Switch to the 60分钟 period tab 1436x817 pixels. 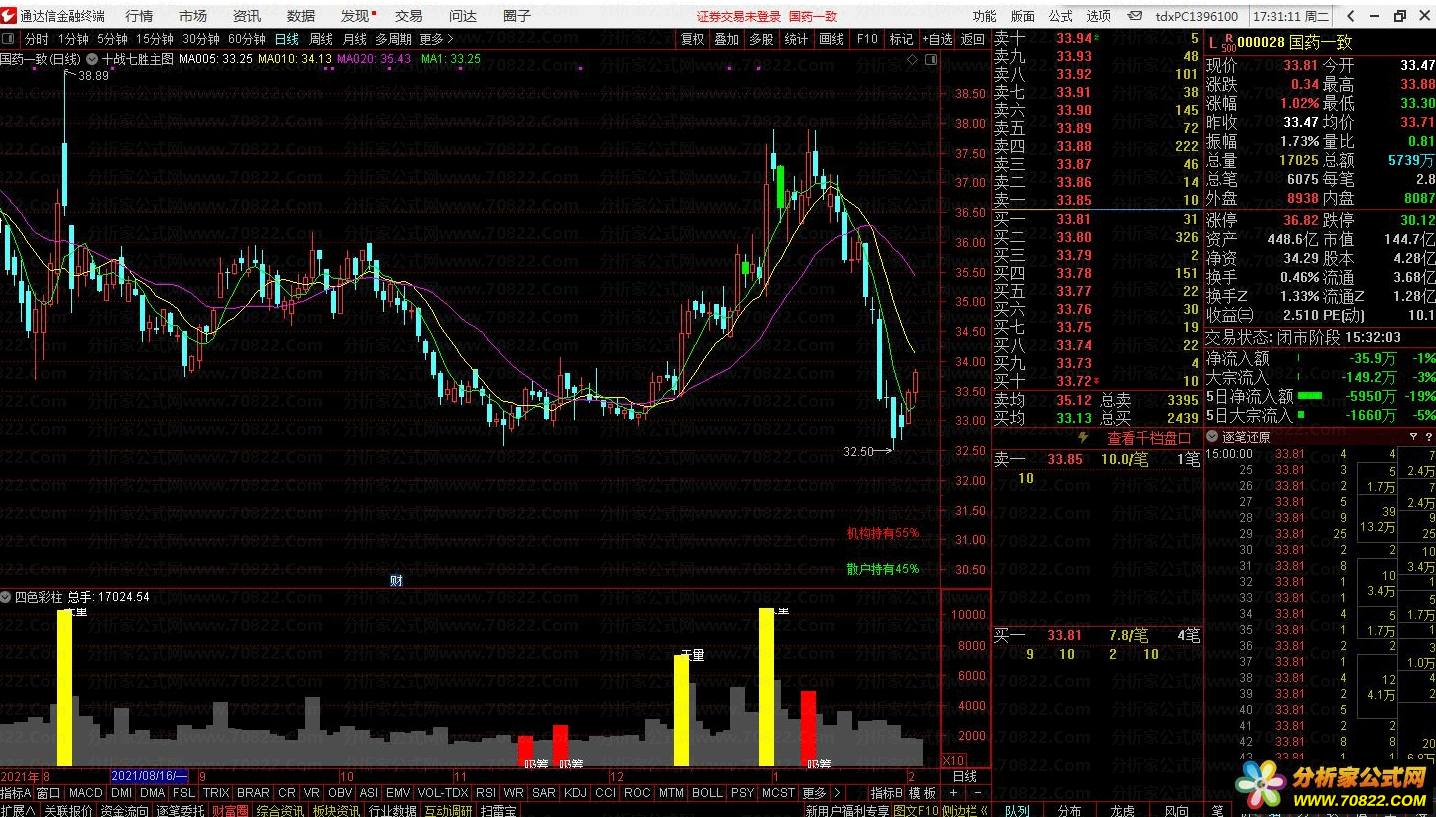click(247, 39)
